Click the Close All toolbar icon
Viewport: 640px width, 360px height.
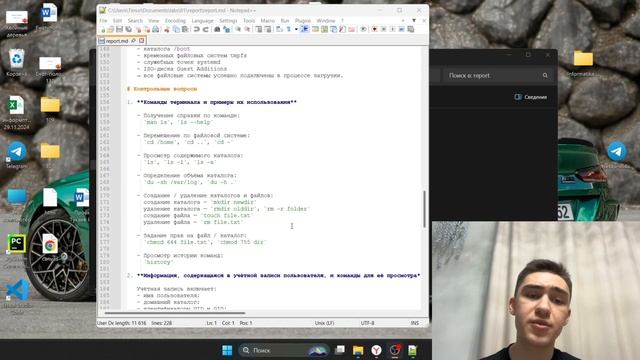pyautogui.click(x=147, y=29)
